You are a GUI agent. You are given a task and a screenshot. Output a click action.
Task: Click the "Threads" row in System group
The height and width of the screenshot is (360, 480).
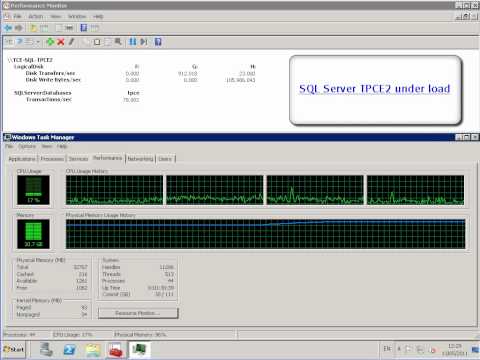138,274
